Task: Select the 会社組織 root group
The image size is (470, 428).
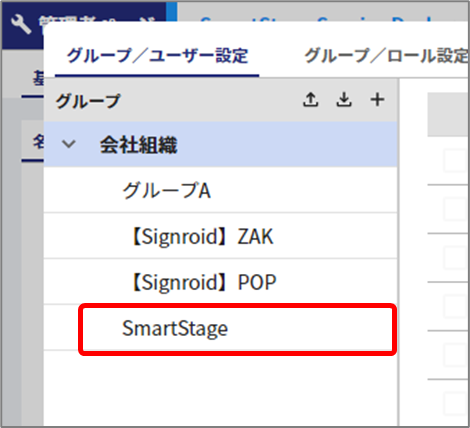Action: click(x=220, y=144)
